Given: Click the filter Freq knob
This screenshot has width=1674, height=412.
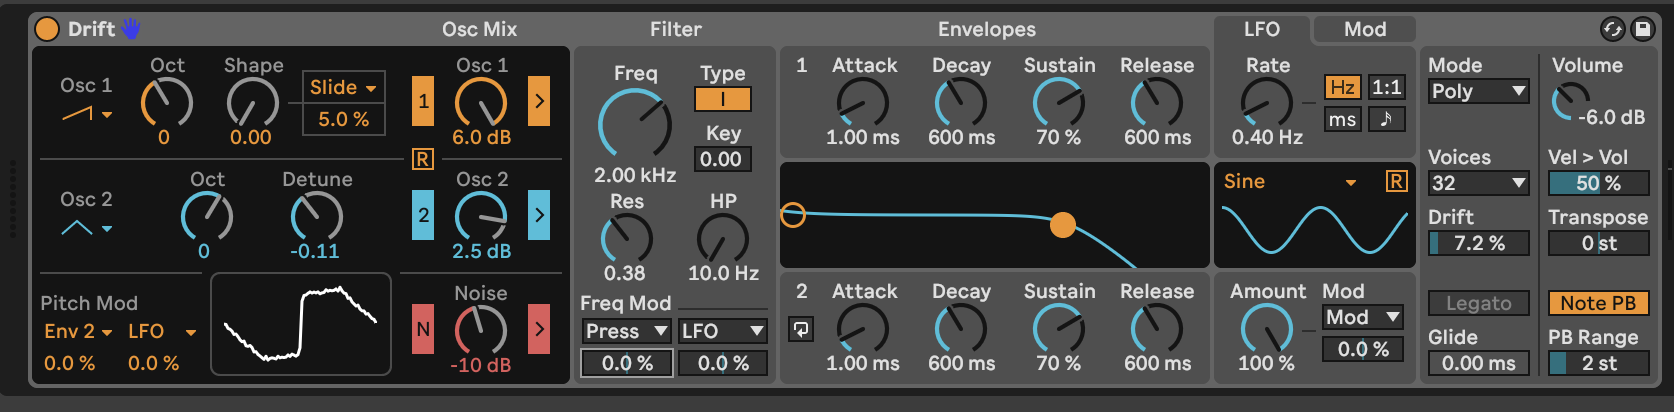Looking at the screenshot, I should (635, 125).
